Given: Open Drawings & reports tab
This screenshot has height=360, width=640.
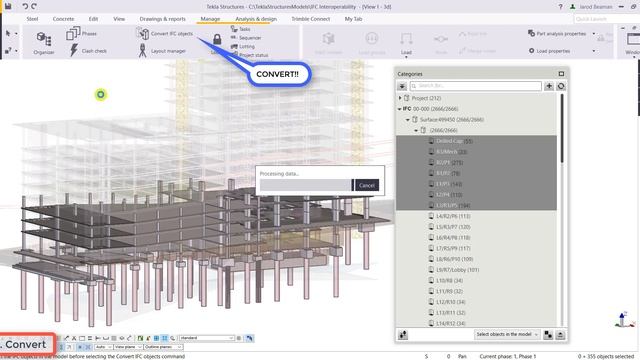Looking at the screenshot, I should pyautogui.click(x=162, y=19).
